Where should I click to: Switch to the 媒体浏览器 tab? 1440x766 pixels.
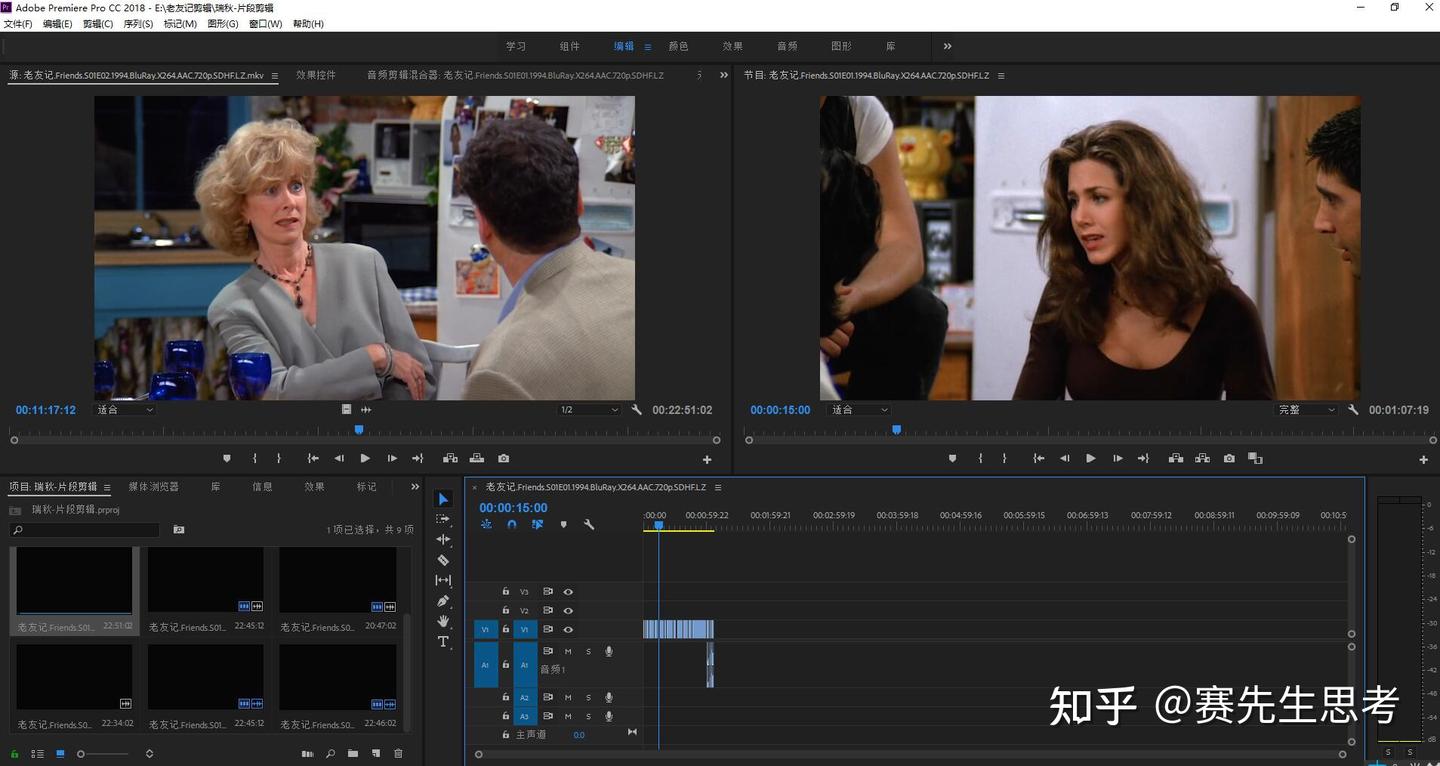click(153, 487)
